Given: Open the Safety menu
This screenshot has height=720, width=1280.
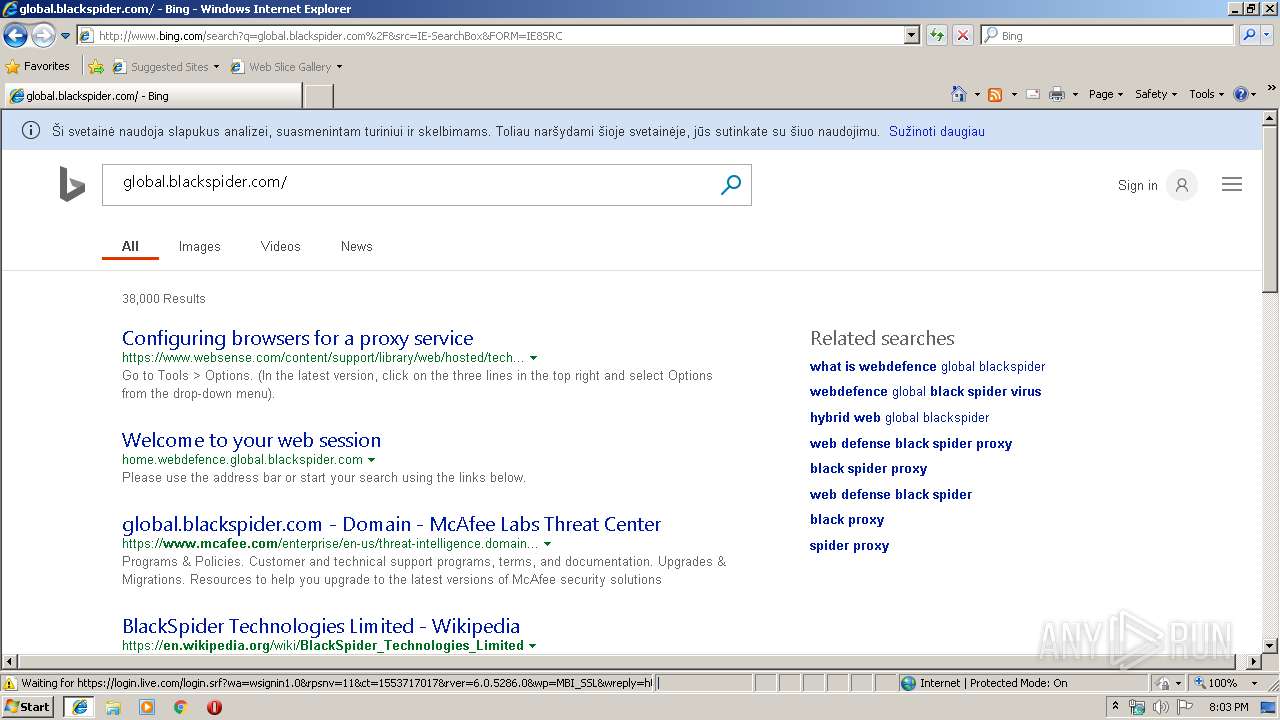Looking at the screenshot, I should point(1156,94).
